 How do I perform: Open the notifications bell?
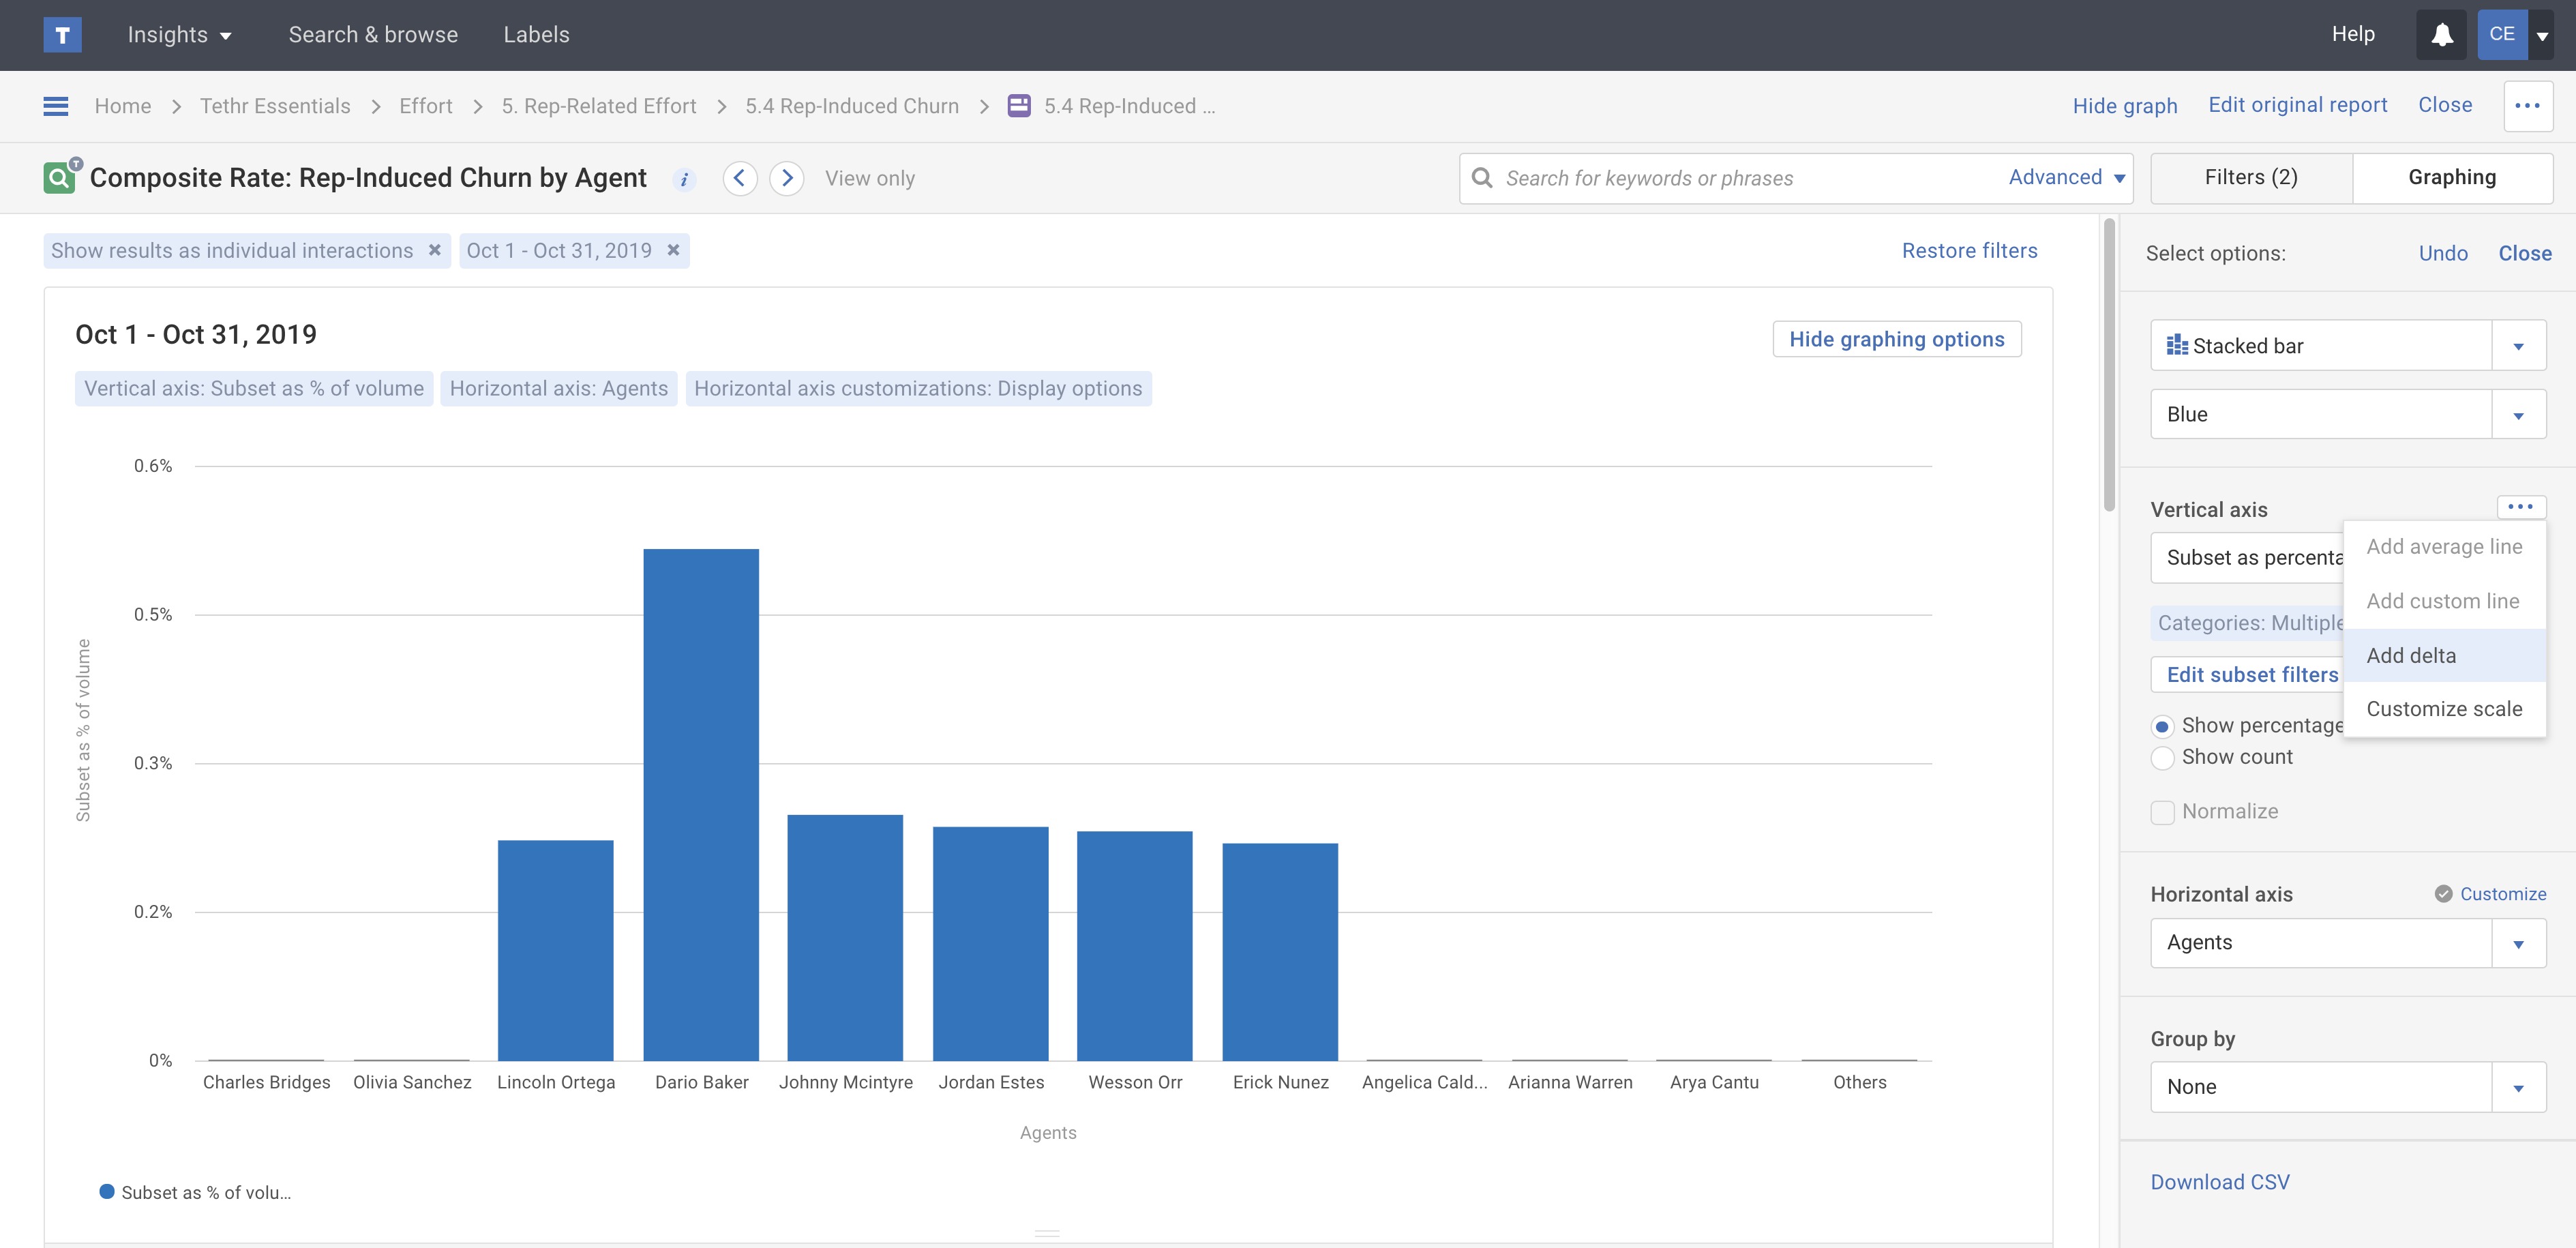pyautogui.click(x=2441, y=35)
